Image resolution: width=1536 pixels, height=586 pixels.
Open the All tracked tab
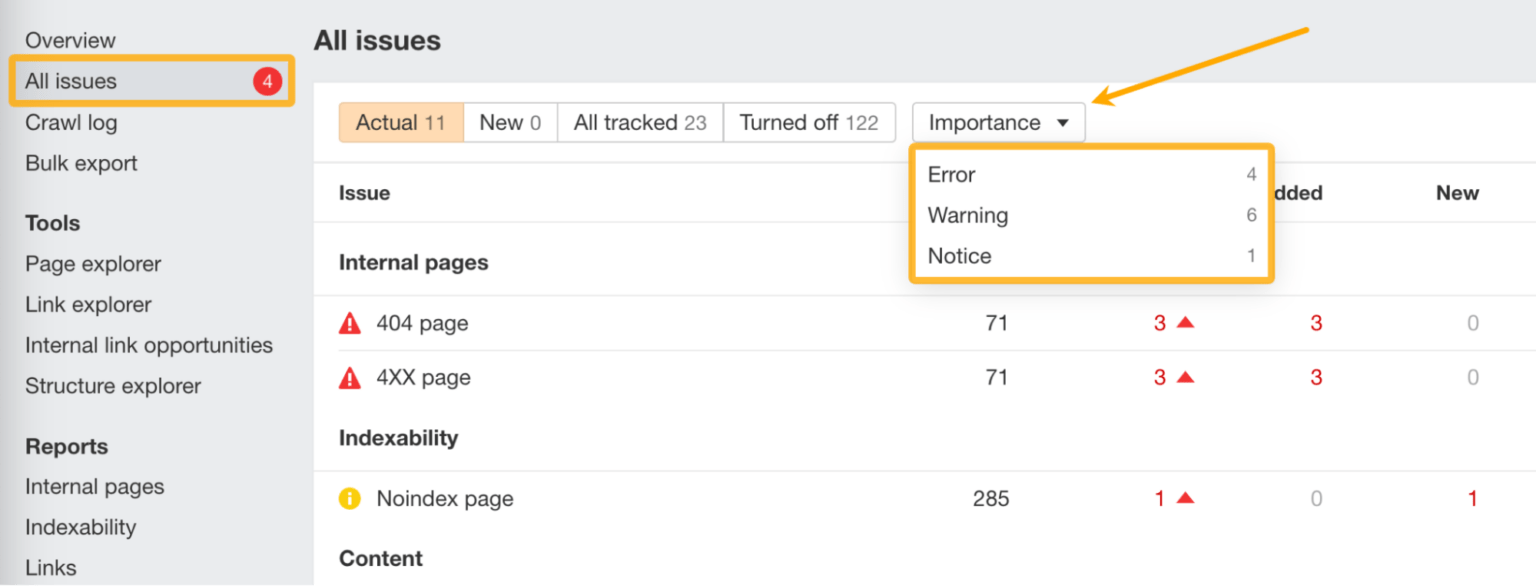pyautogui.click(x=640, y=122)
